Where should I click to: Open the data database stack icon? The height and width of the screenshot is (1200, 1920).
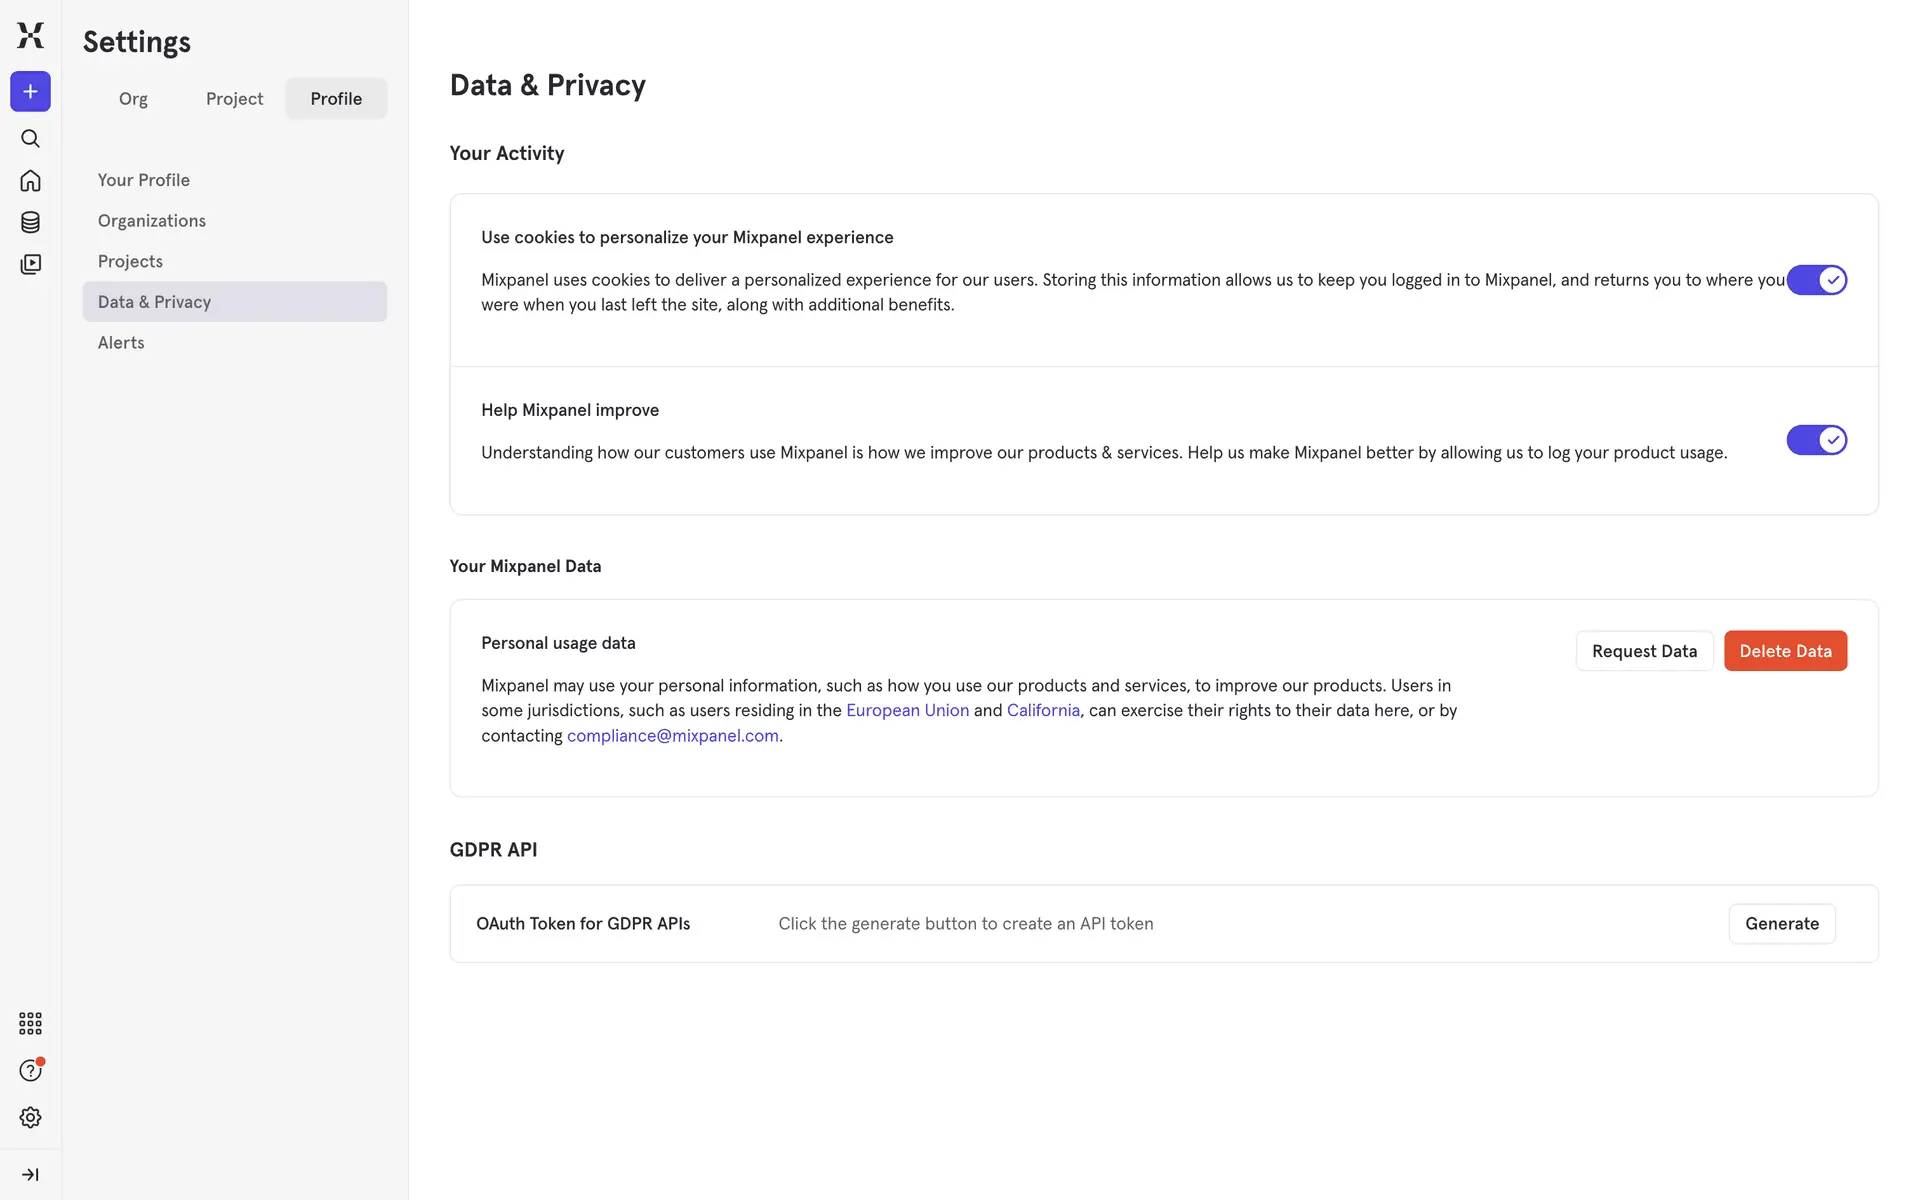[30, 222]
